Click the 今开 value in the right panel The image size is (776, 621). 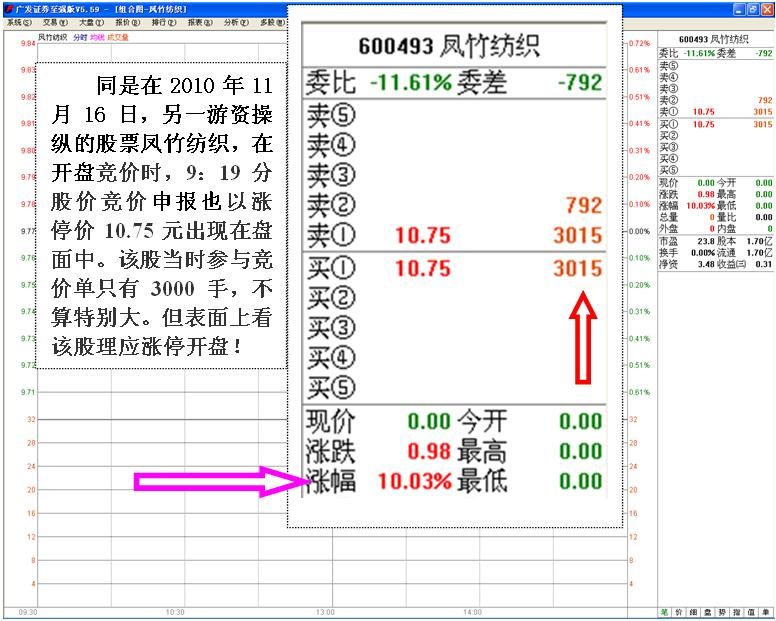[764, 183]
